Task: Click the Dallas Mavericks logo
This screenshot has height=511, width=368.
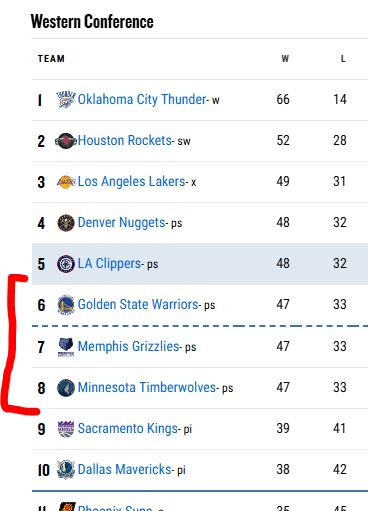Action: point(66,470)
